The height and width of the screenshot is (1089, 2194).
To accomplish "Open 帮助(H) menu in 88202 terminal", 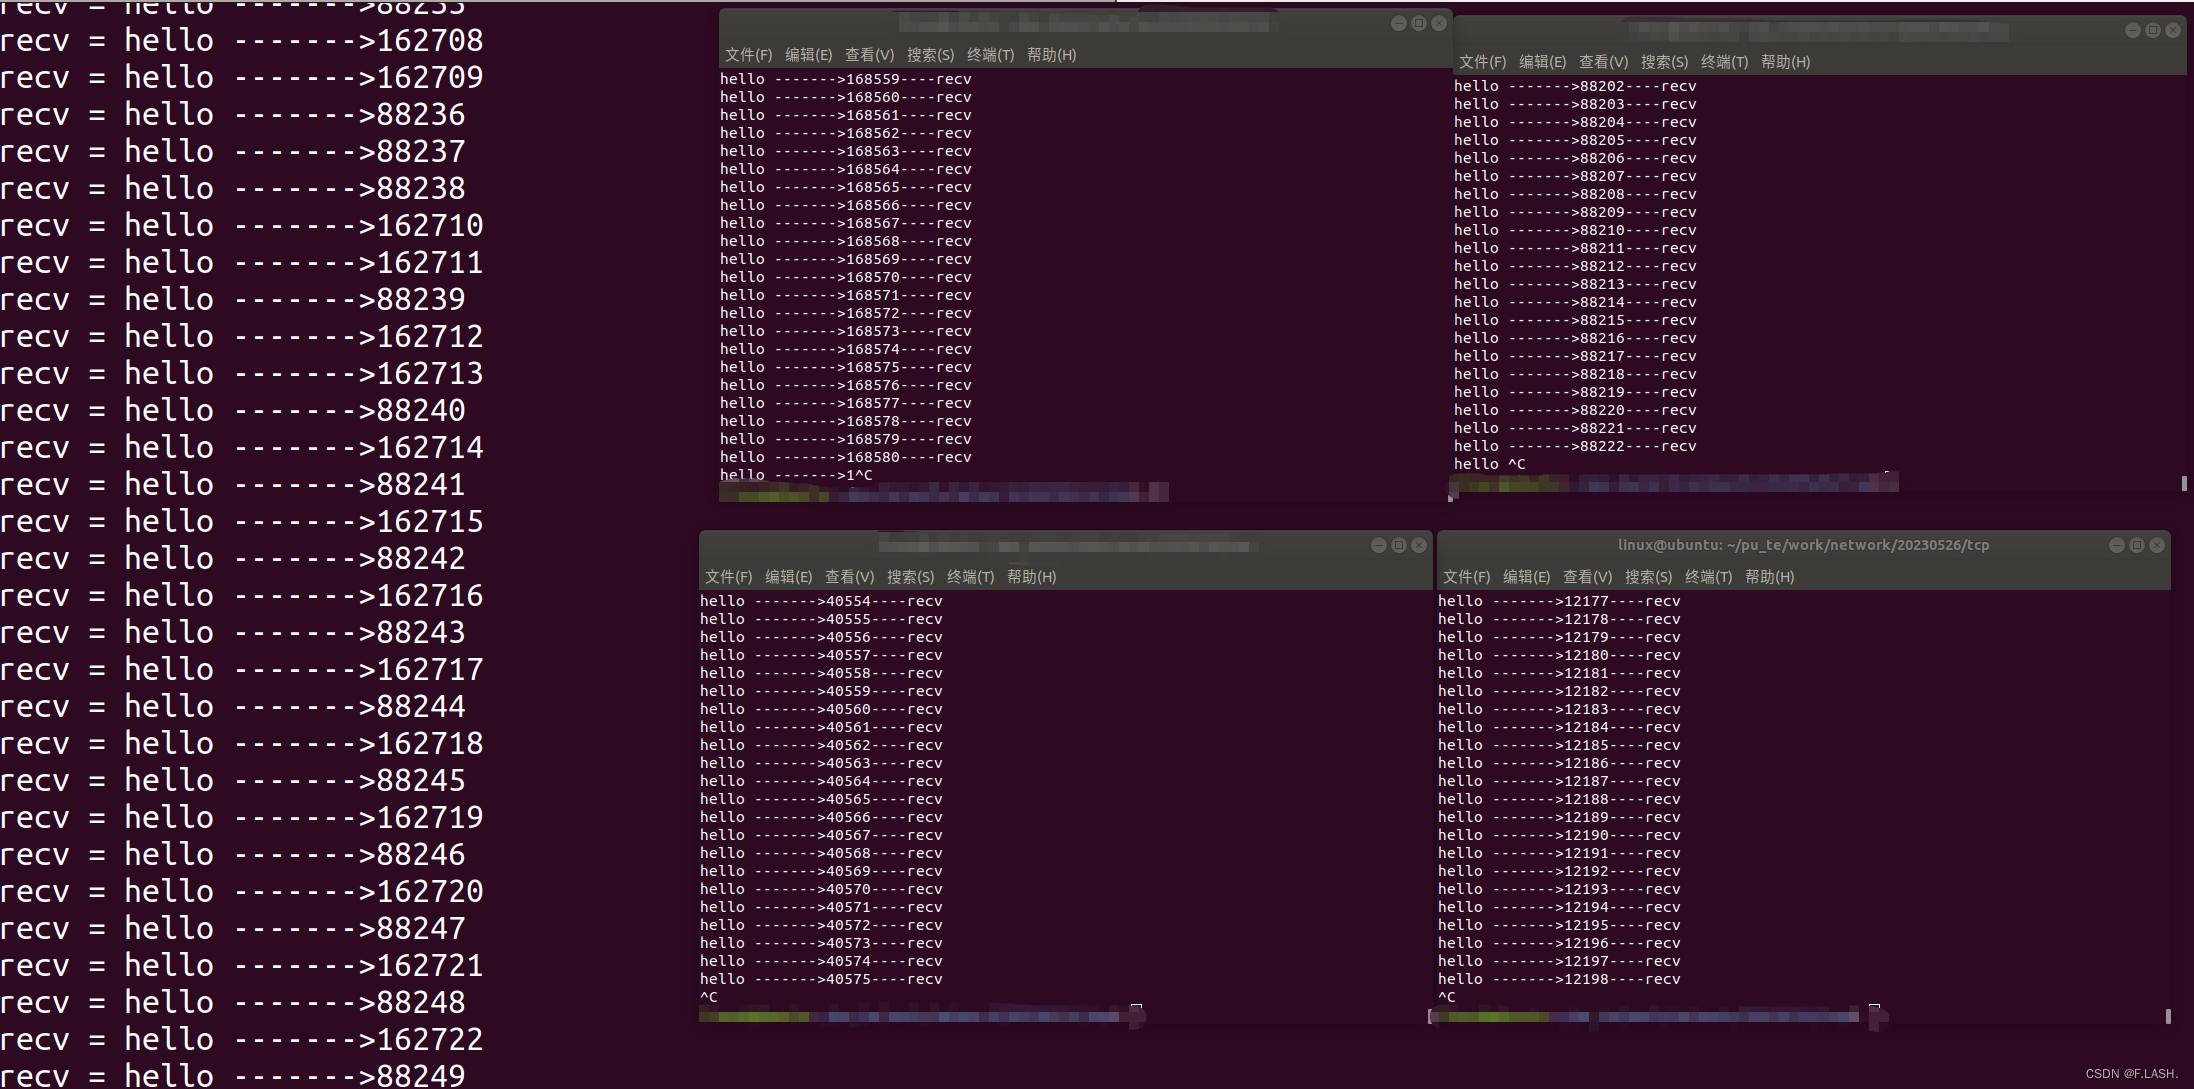I will pyautogui.click(x=1785, y=62).
